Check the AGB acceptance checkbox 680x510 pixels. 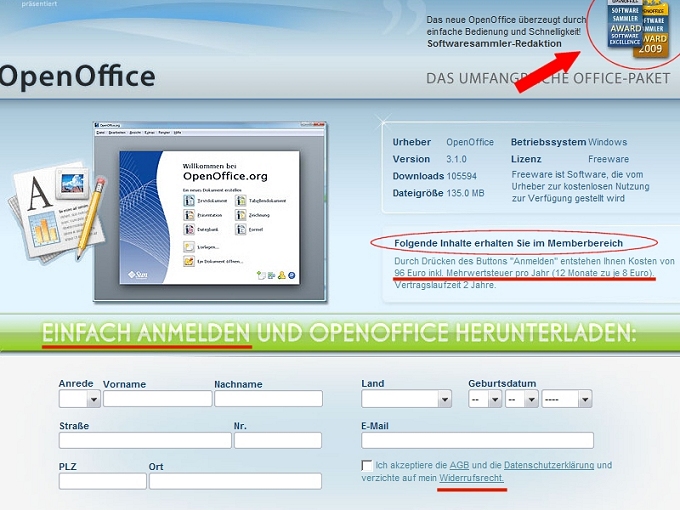(367, 466)
